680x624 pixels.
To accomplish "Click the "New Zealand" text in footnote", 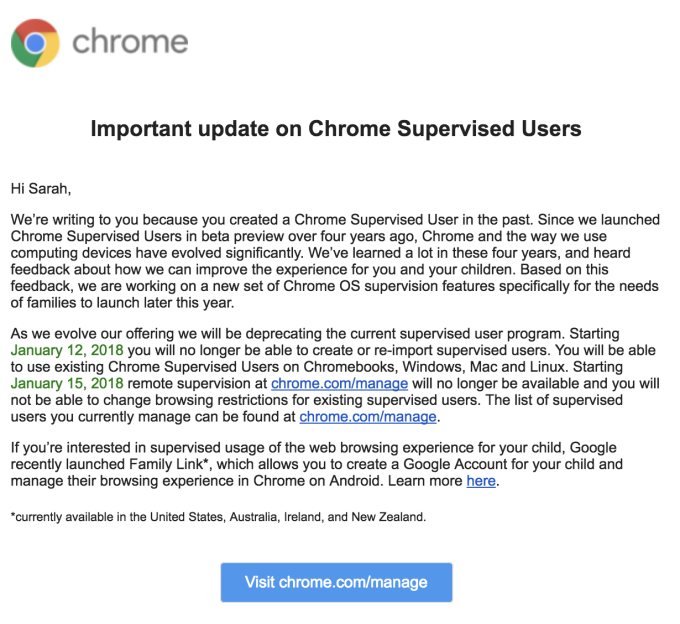I will click(x=389, y=516).
